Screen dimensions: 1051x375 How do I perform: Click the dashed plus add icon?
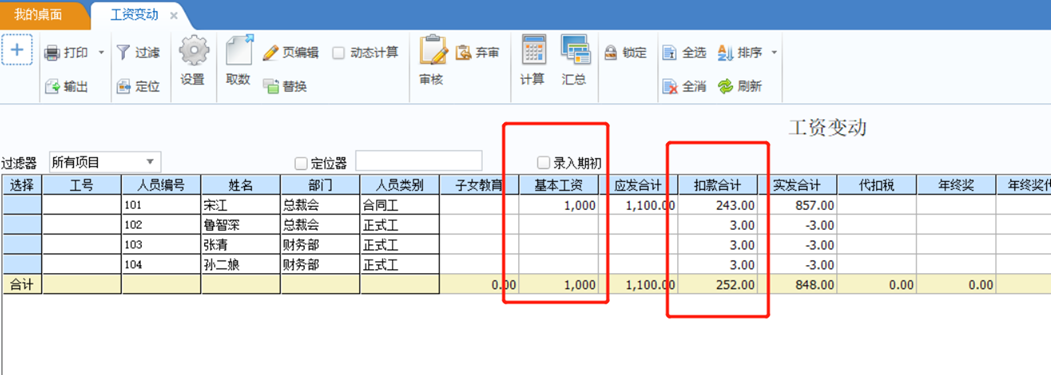(17, 50)
